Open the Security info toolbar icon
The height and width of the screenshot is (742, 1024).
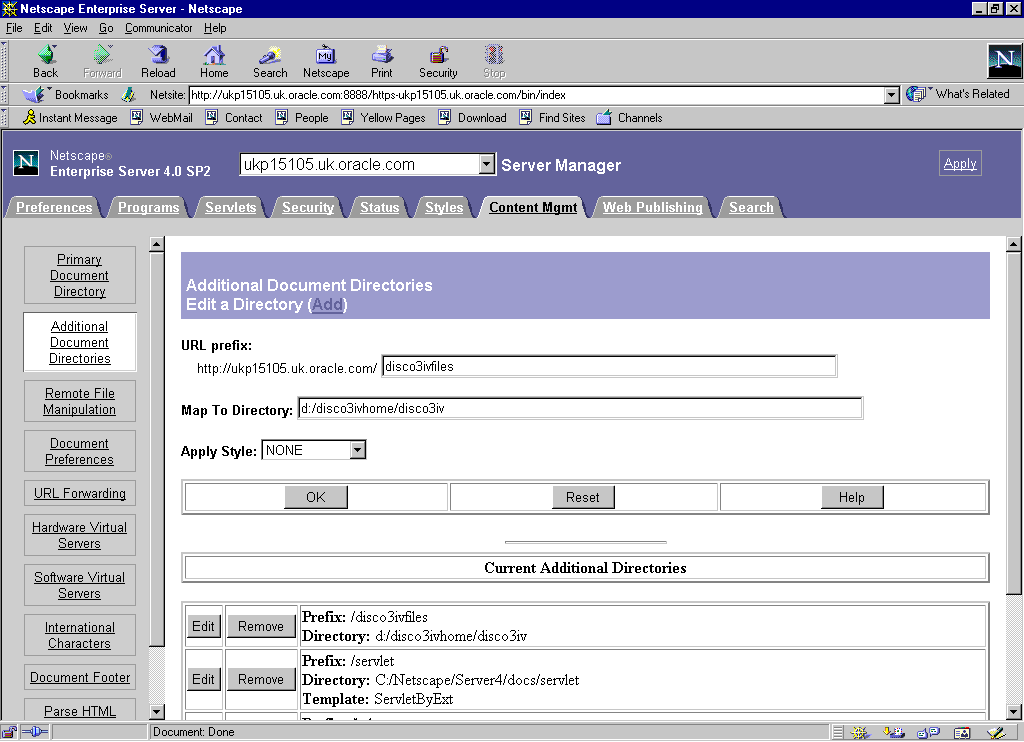pos(438,61)
